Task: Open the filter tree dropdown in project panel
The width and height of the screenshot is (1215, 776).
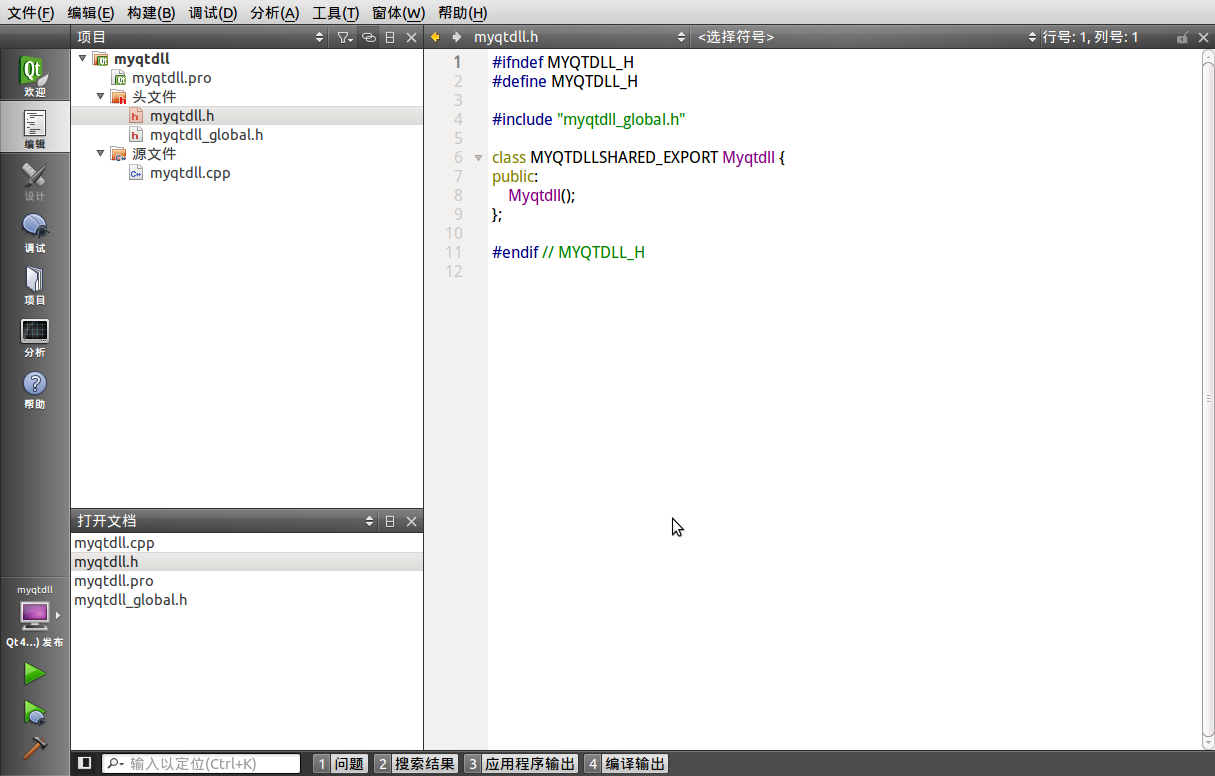Action: click(344, 37)
